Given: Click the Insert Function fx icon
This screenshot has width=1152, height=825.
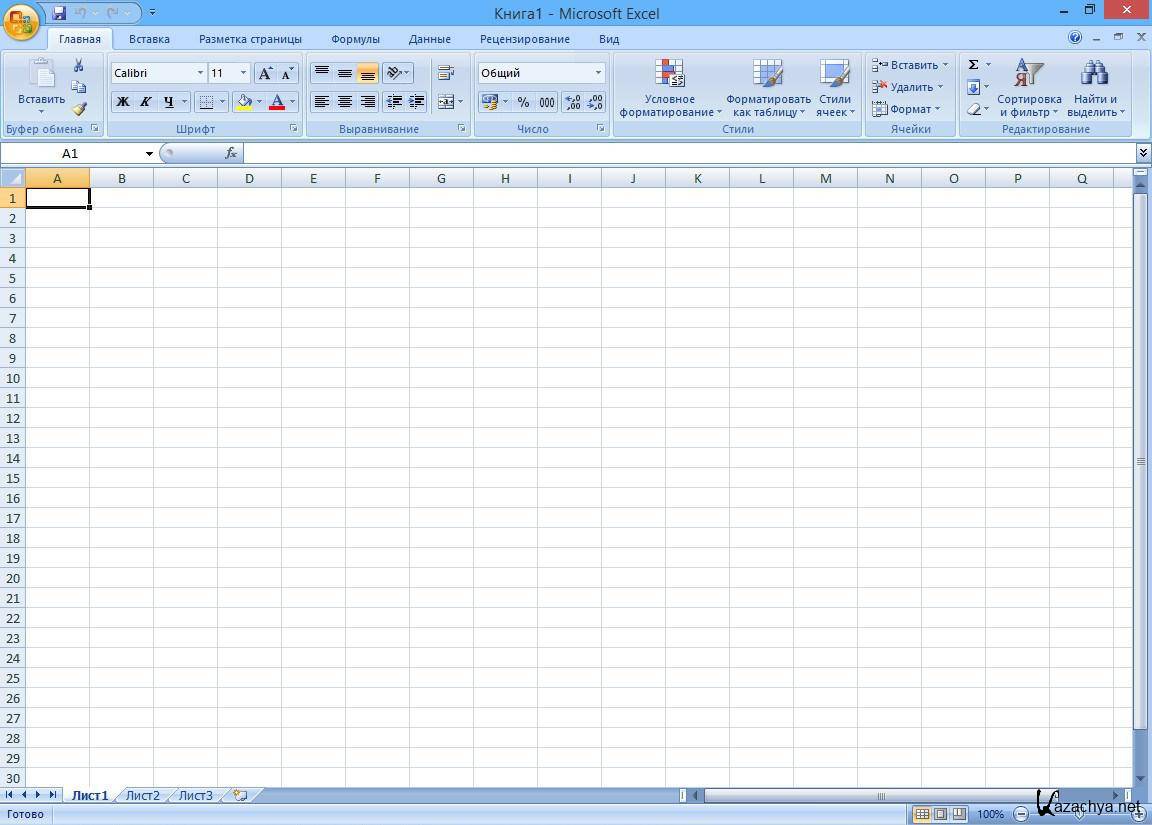Looking at the screenshot, I should (x=231, y=153).
